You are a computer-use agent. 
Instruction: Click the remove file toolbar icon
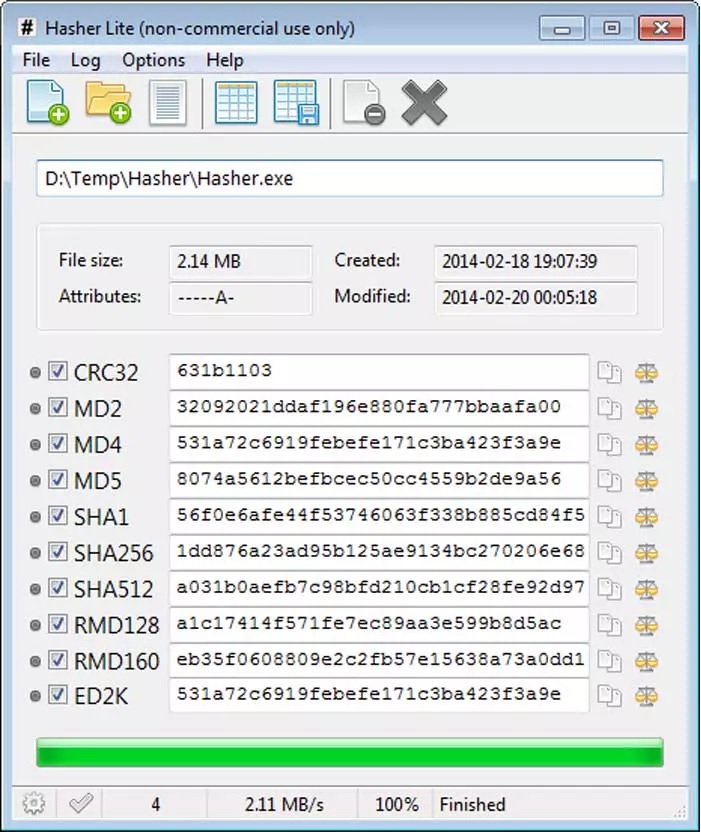pos(364,103)
